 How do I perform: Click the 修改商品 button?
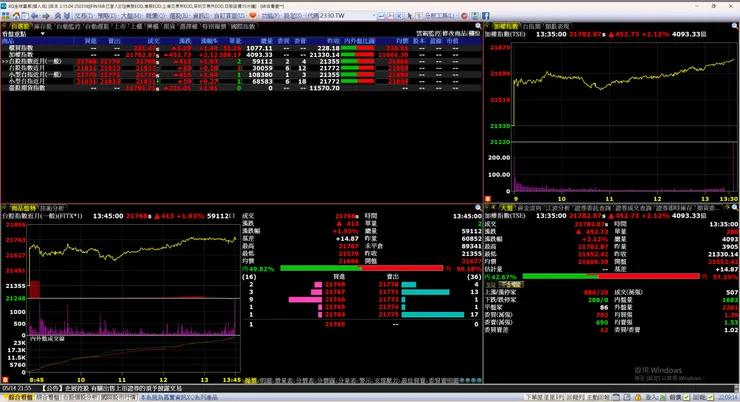click(x=454, y=34)
